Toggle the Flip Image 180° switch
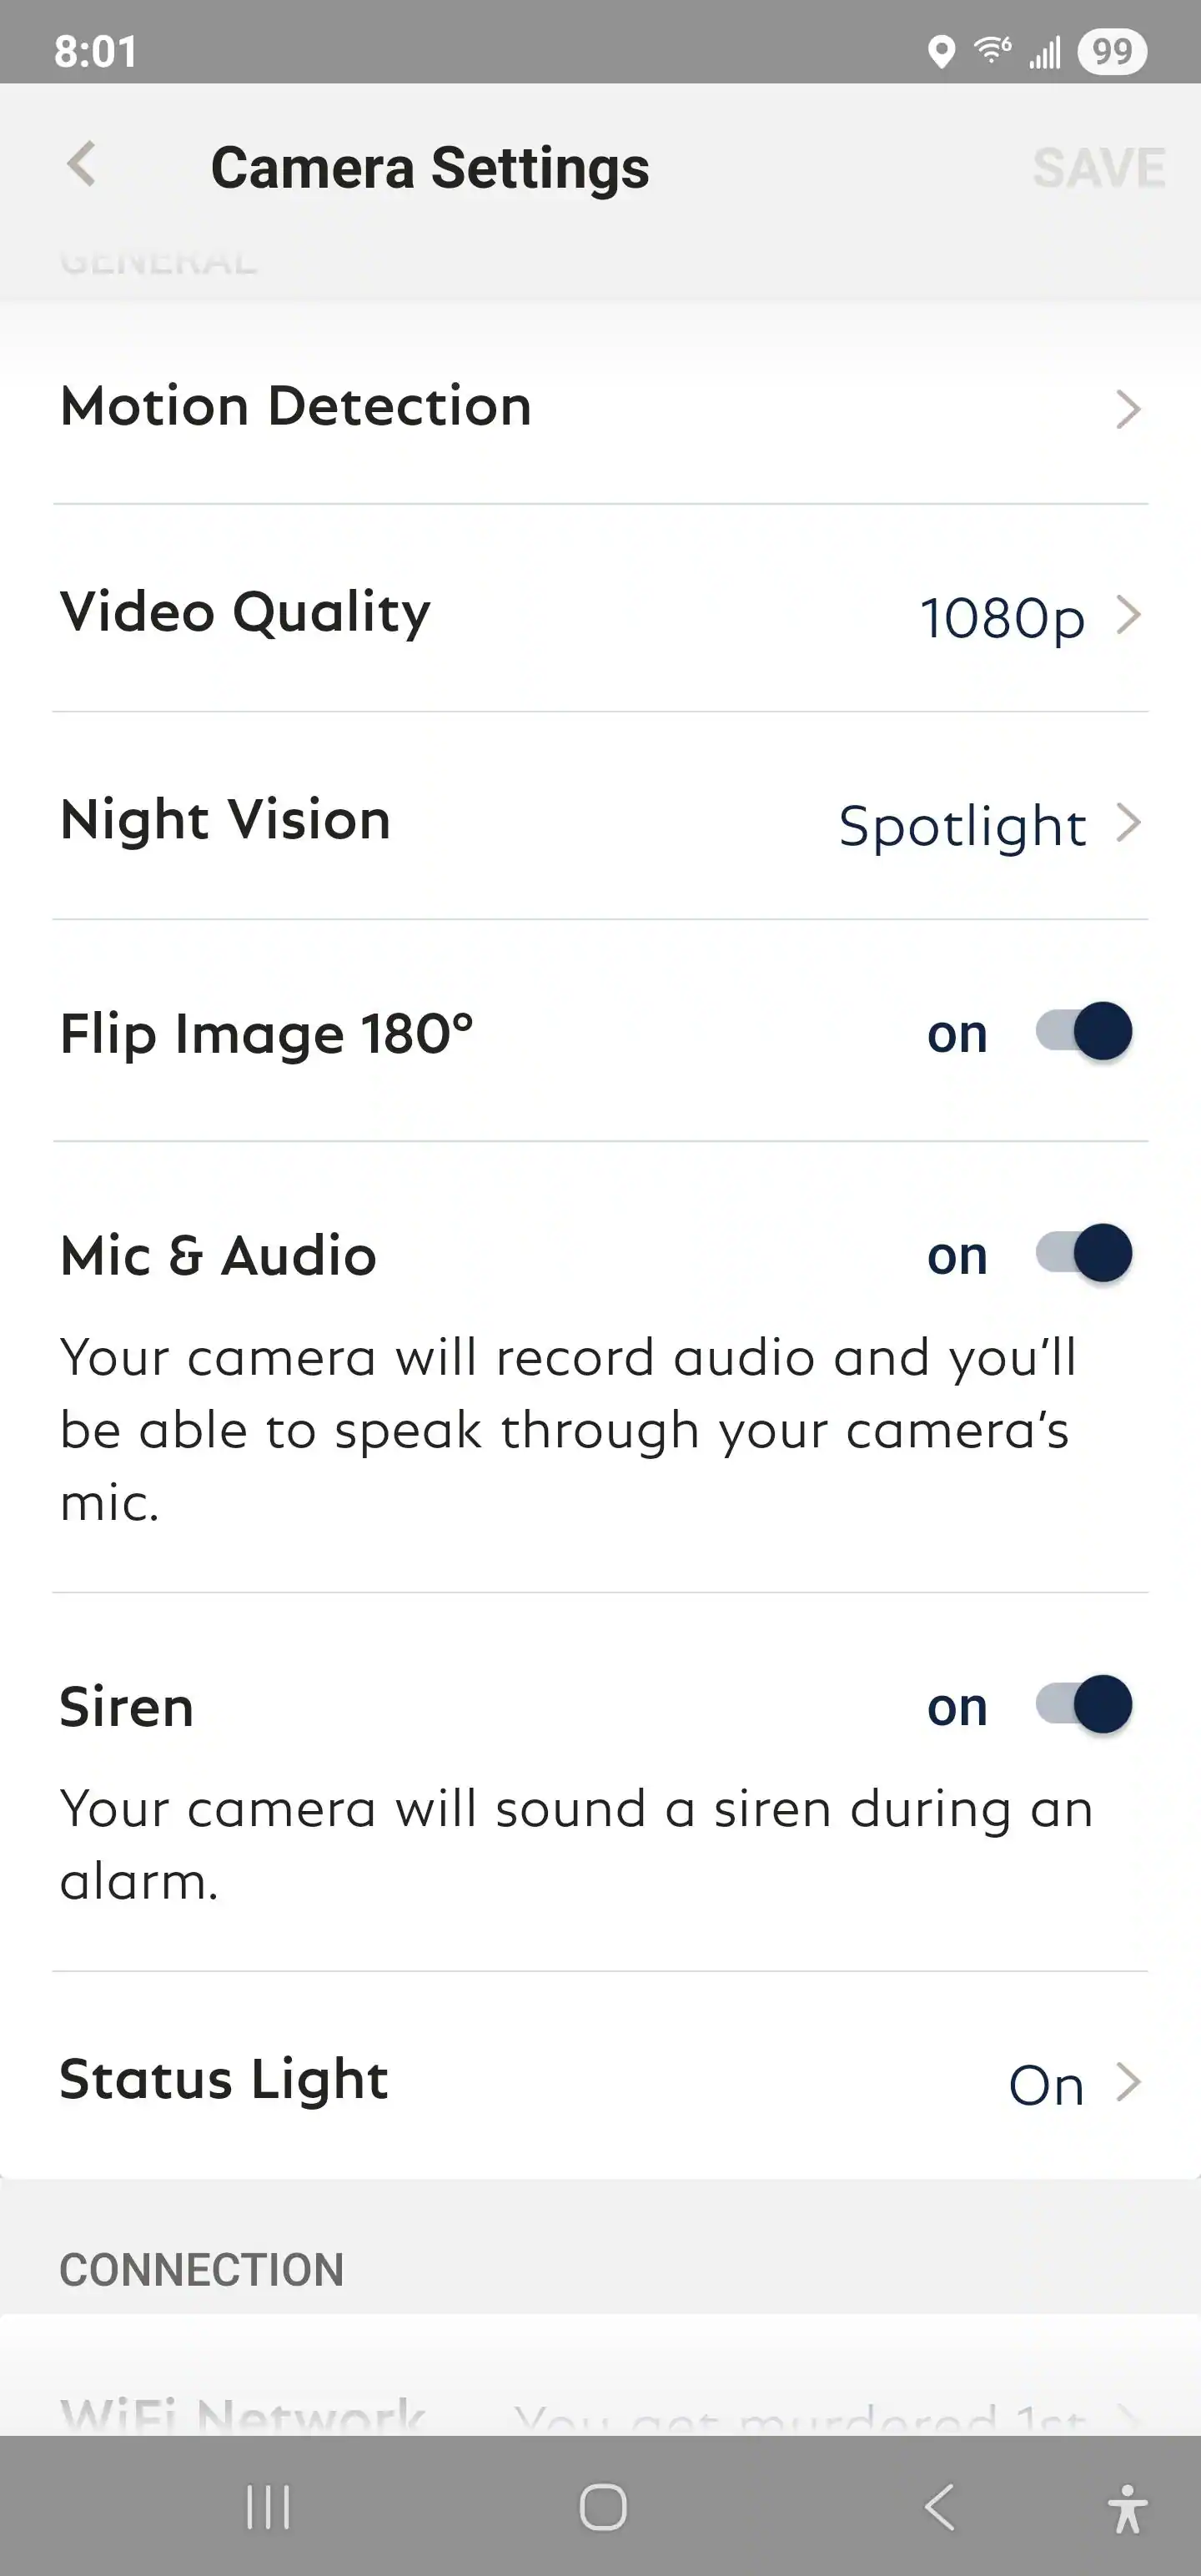The image size is (1201, 2576). pyautogui.click(x=1084, y=1031)
